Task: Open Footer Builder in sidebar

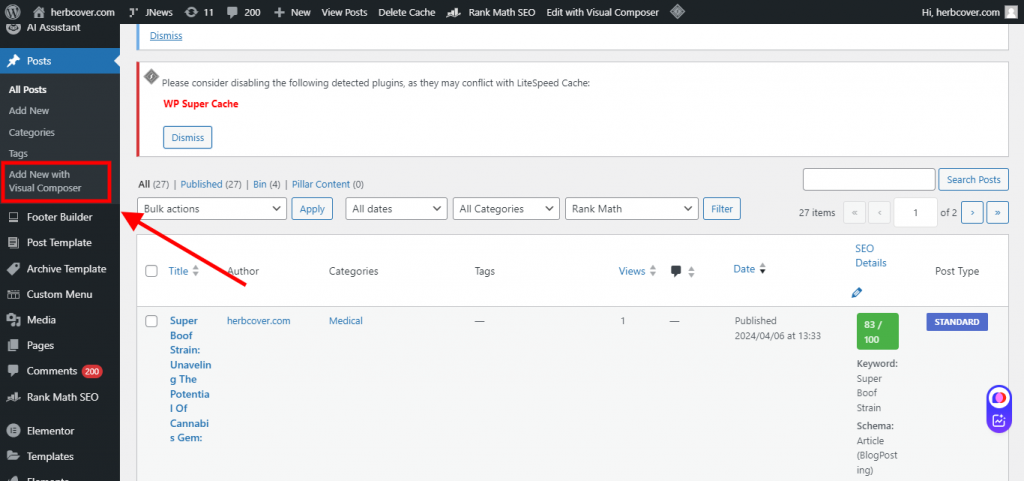Action: click(x=59, y=217)
